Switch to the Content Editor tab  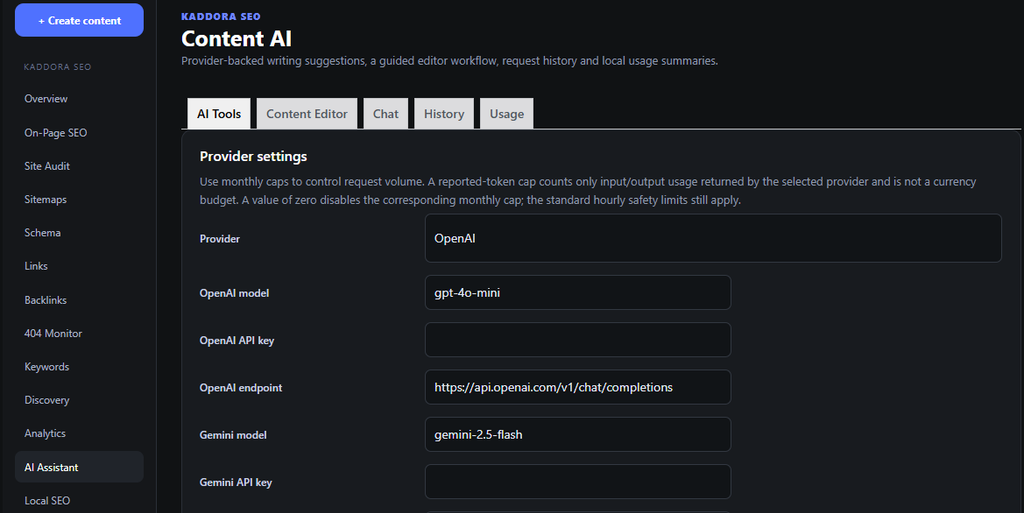[x=307, y=114]
